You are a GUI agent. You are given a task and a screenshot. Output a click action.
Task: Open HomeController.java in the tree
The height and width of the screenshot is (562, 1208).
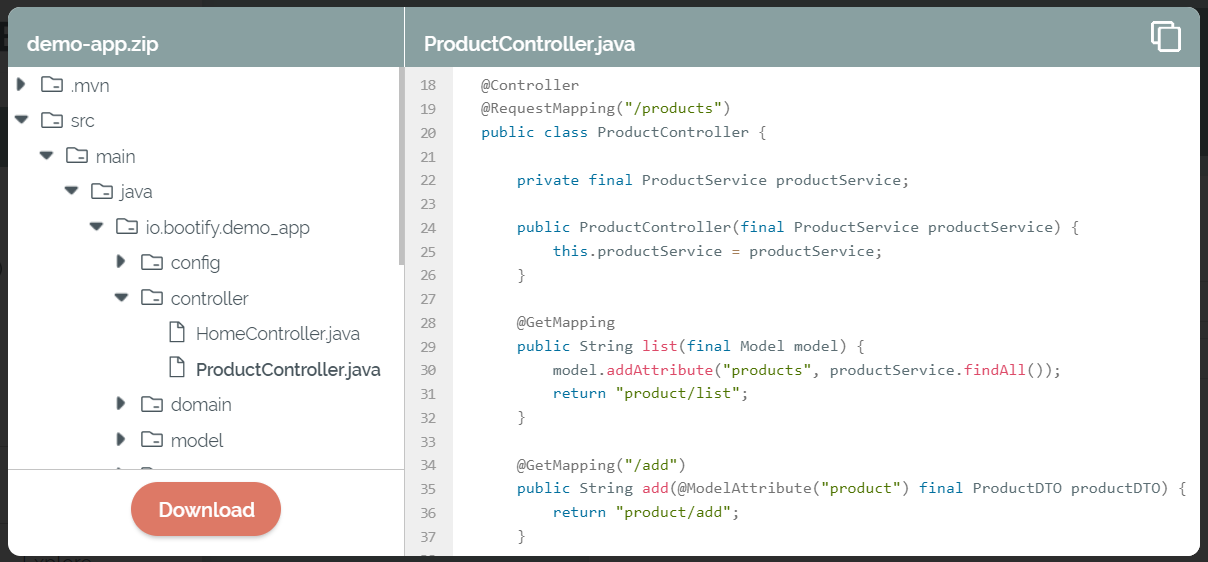pyautogui.click(x=278, y=334)
